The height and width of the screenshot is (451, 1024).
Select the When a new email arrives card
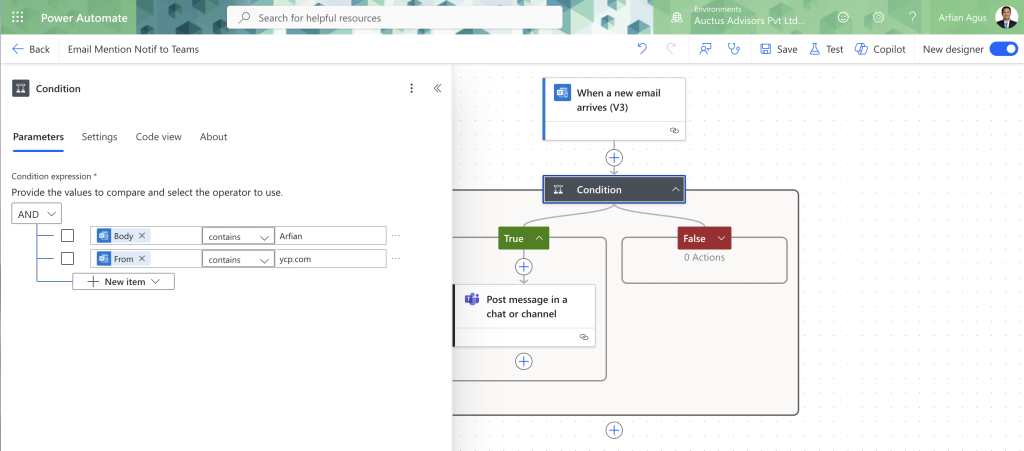(x=614, y=108)
